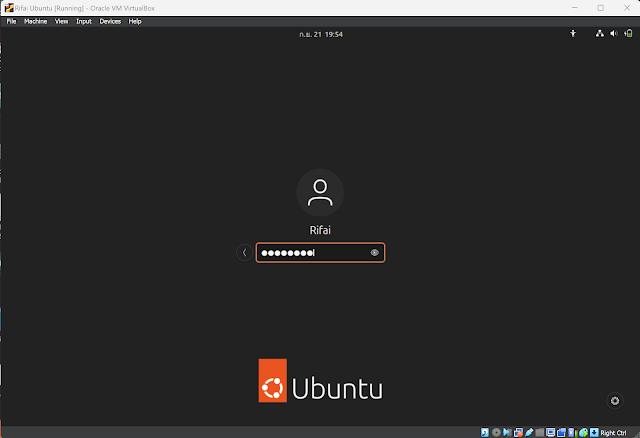Click the volume speaker icon
The width and height of the screenshot is (640, 438).
613,34
